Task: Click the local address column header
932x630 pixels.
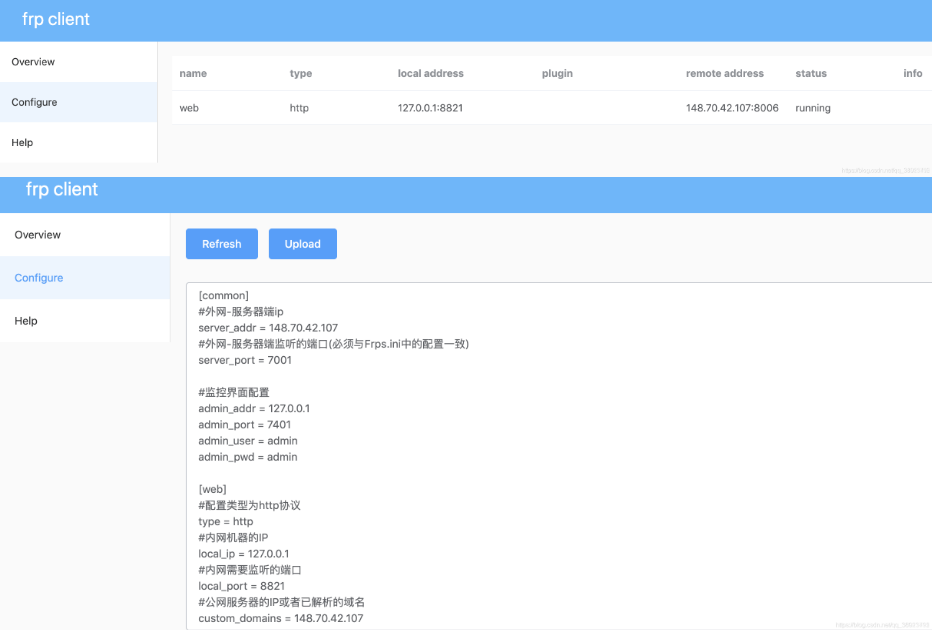Action: (430, 73)
